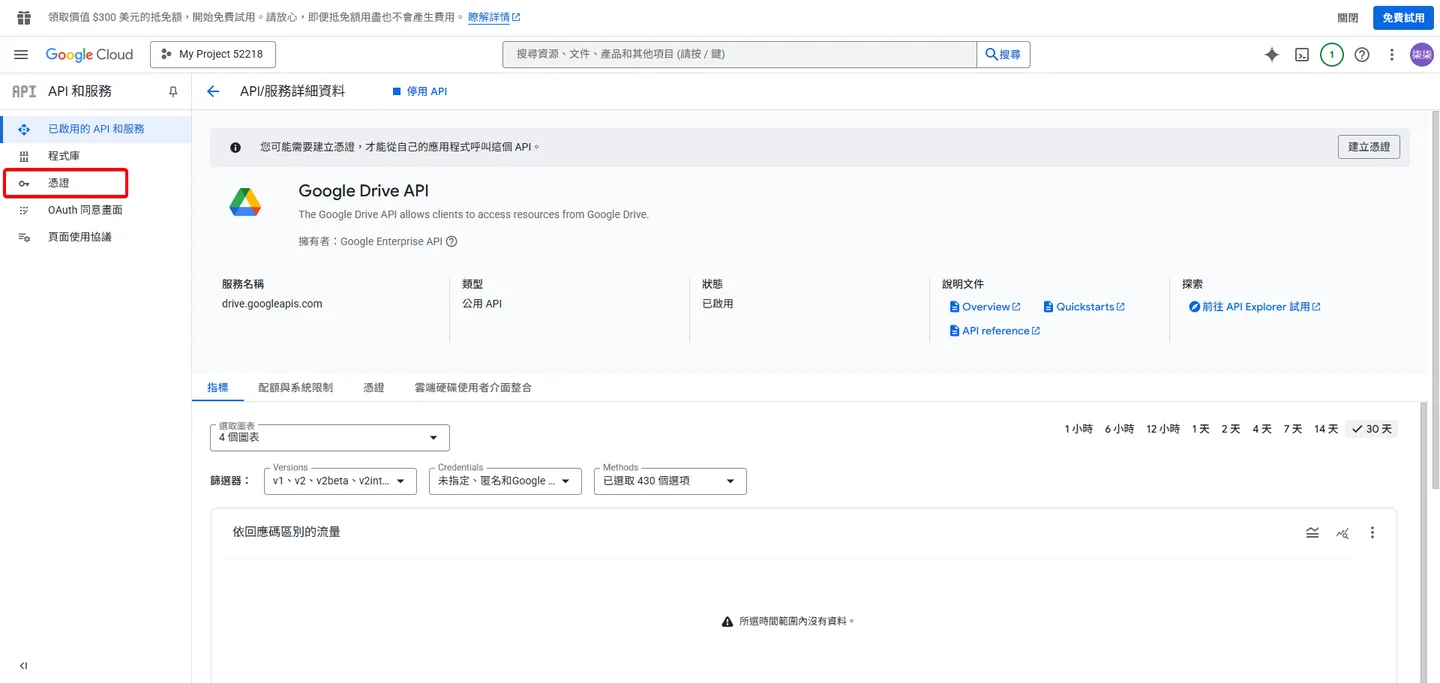Screen dimensions: 1440x683
Task: Open the Gemini sparkle assistant icon
Action: pyautogui.click(x=1272, y=55)
